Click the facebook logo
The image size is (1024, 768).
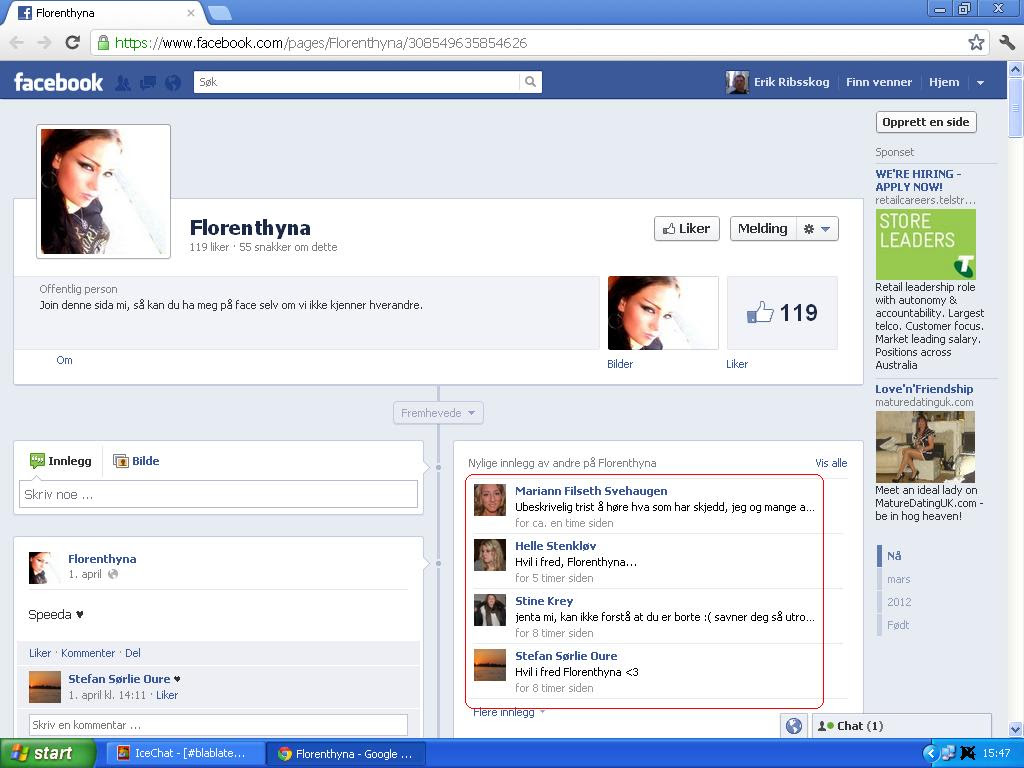click(x=58, y=82)
